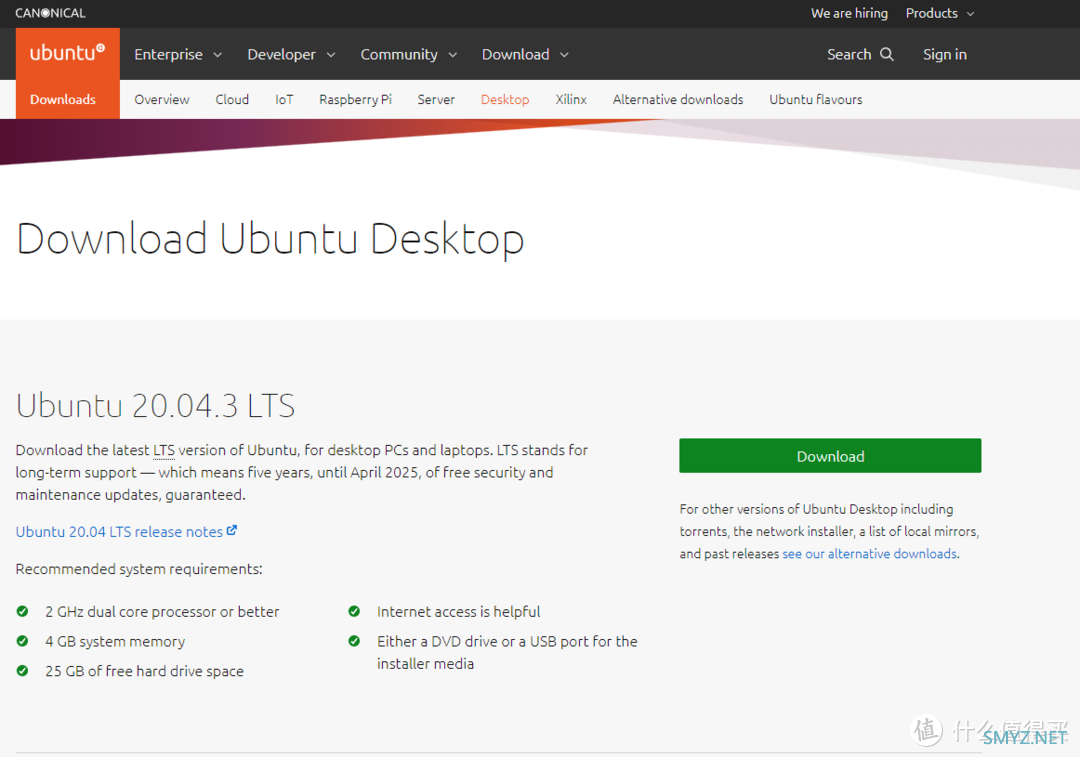Click the 25 GB of free hard drive space text
Viewport: 1080px width, 757px height.
pyautogui.click(x=145, y=671)
